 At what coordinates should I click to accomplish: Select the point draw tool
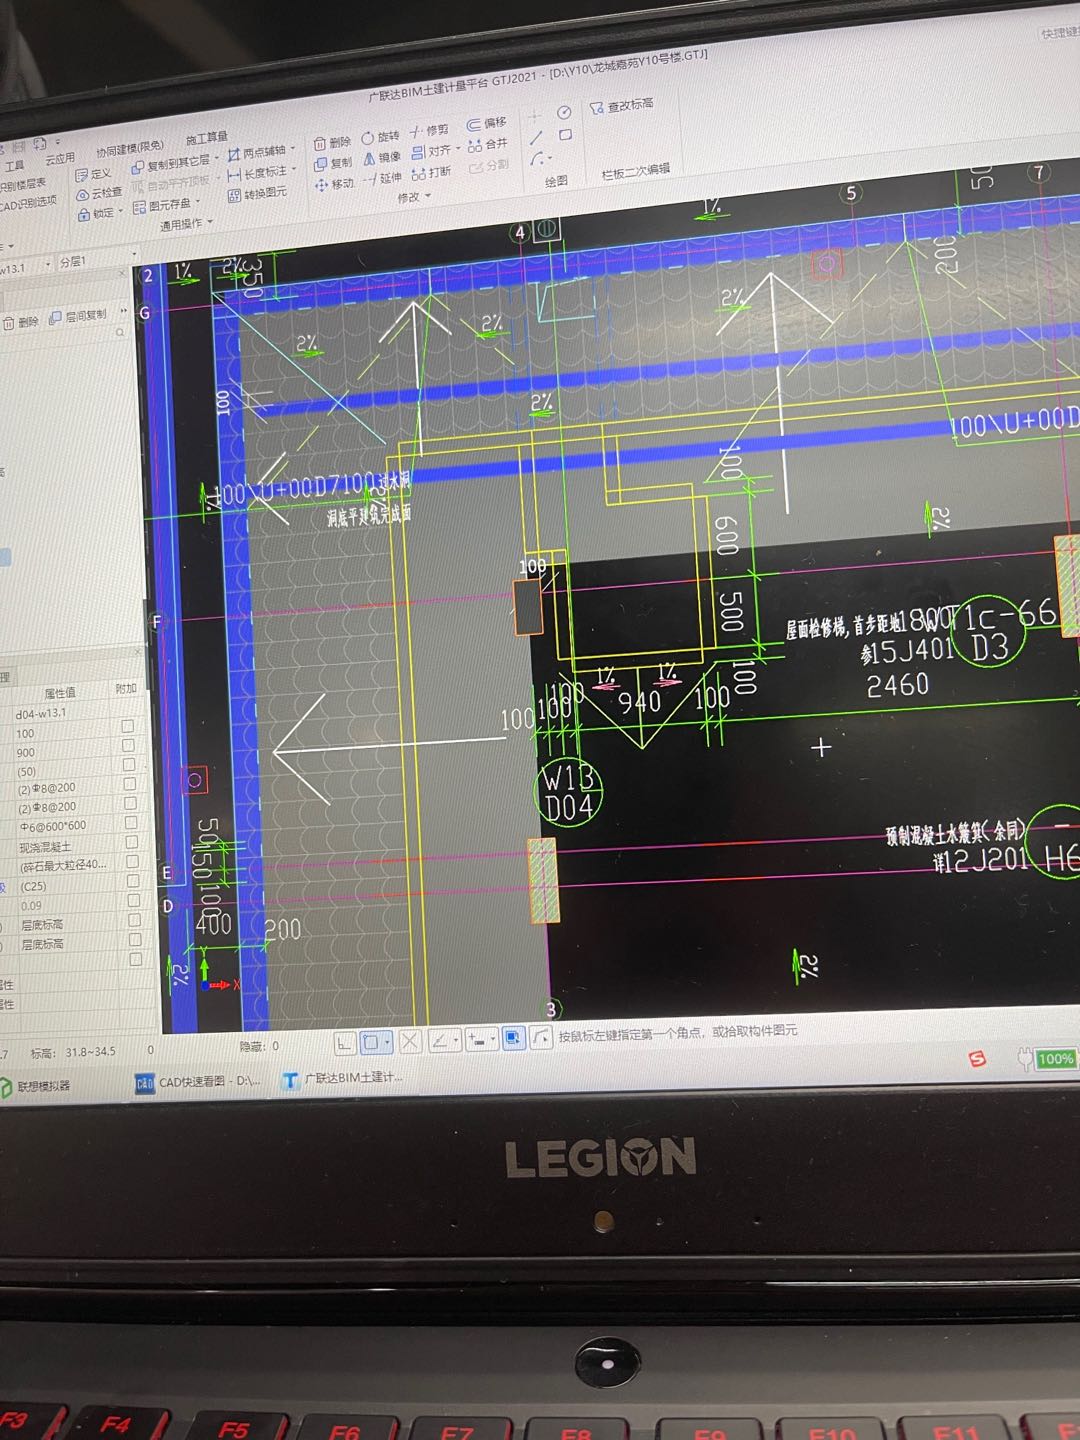535,115
